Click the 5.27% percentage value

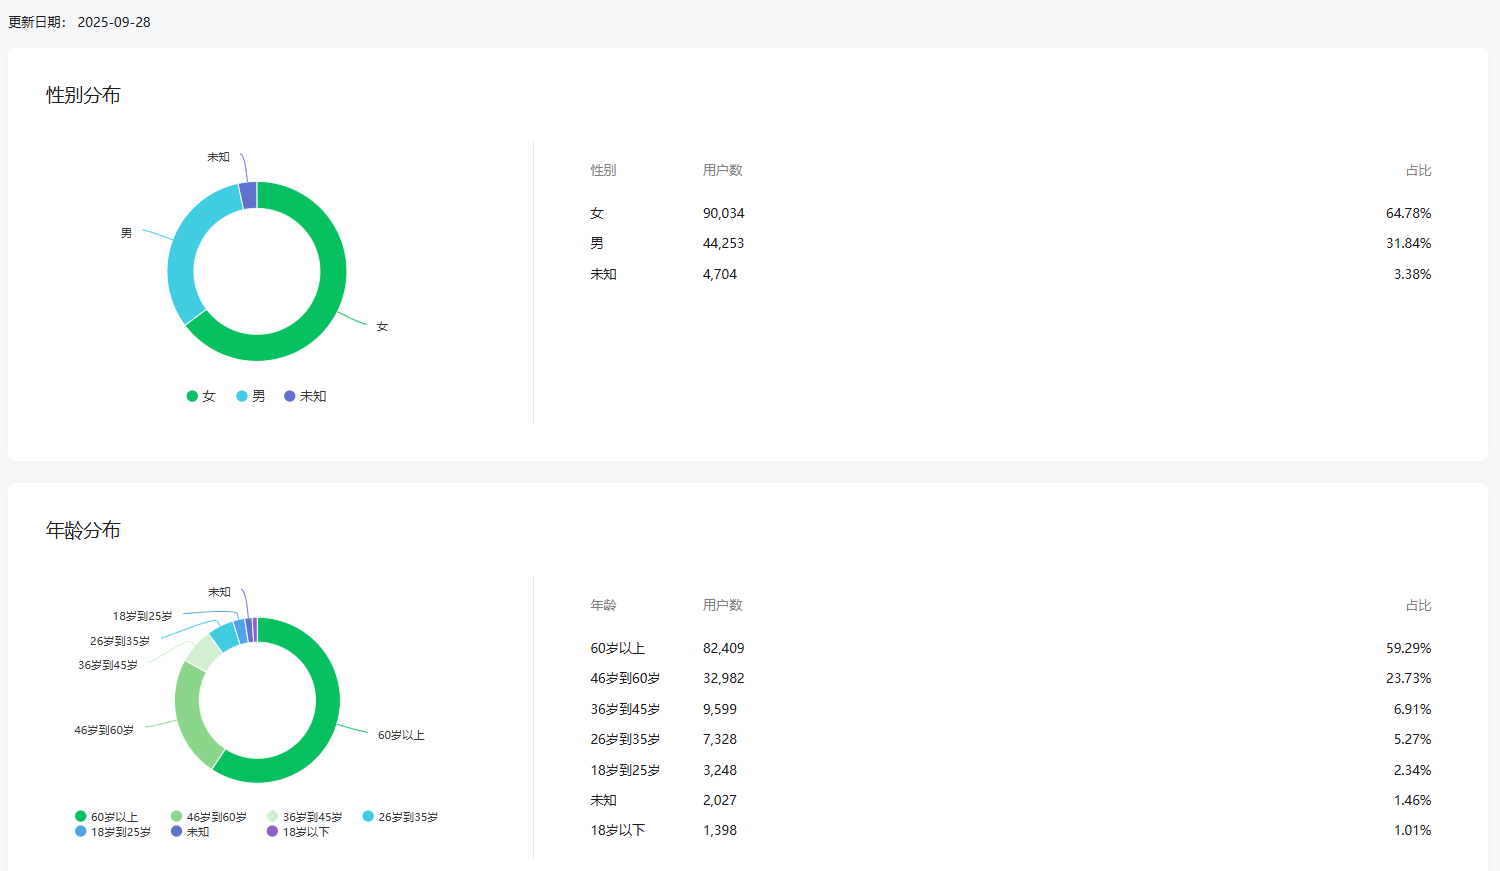(1412, 739)
